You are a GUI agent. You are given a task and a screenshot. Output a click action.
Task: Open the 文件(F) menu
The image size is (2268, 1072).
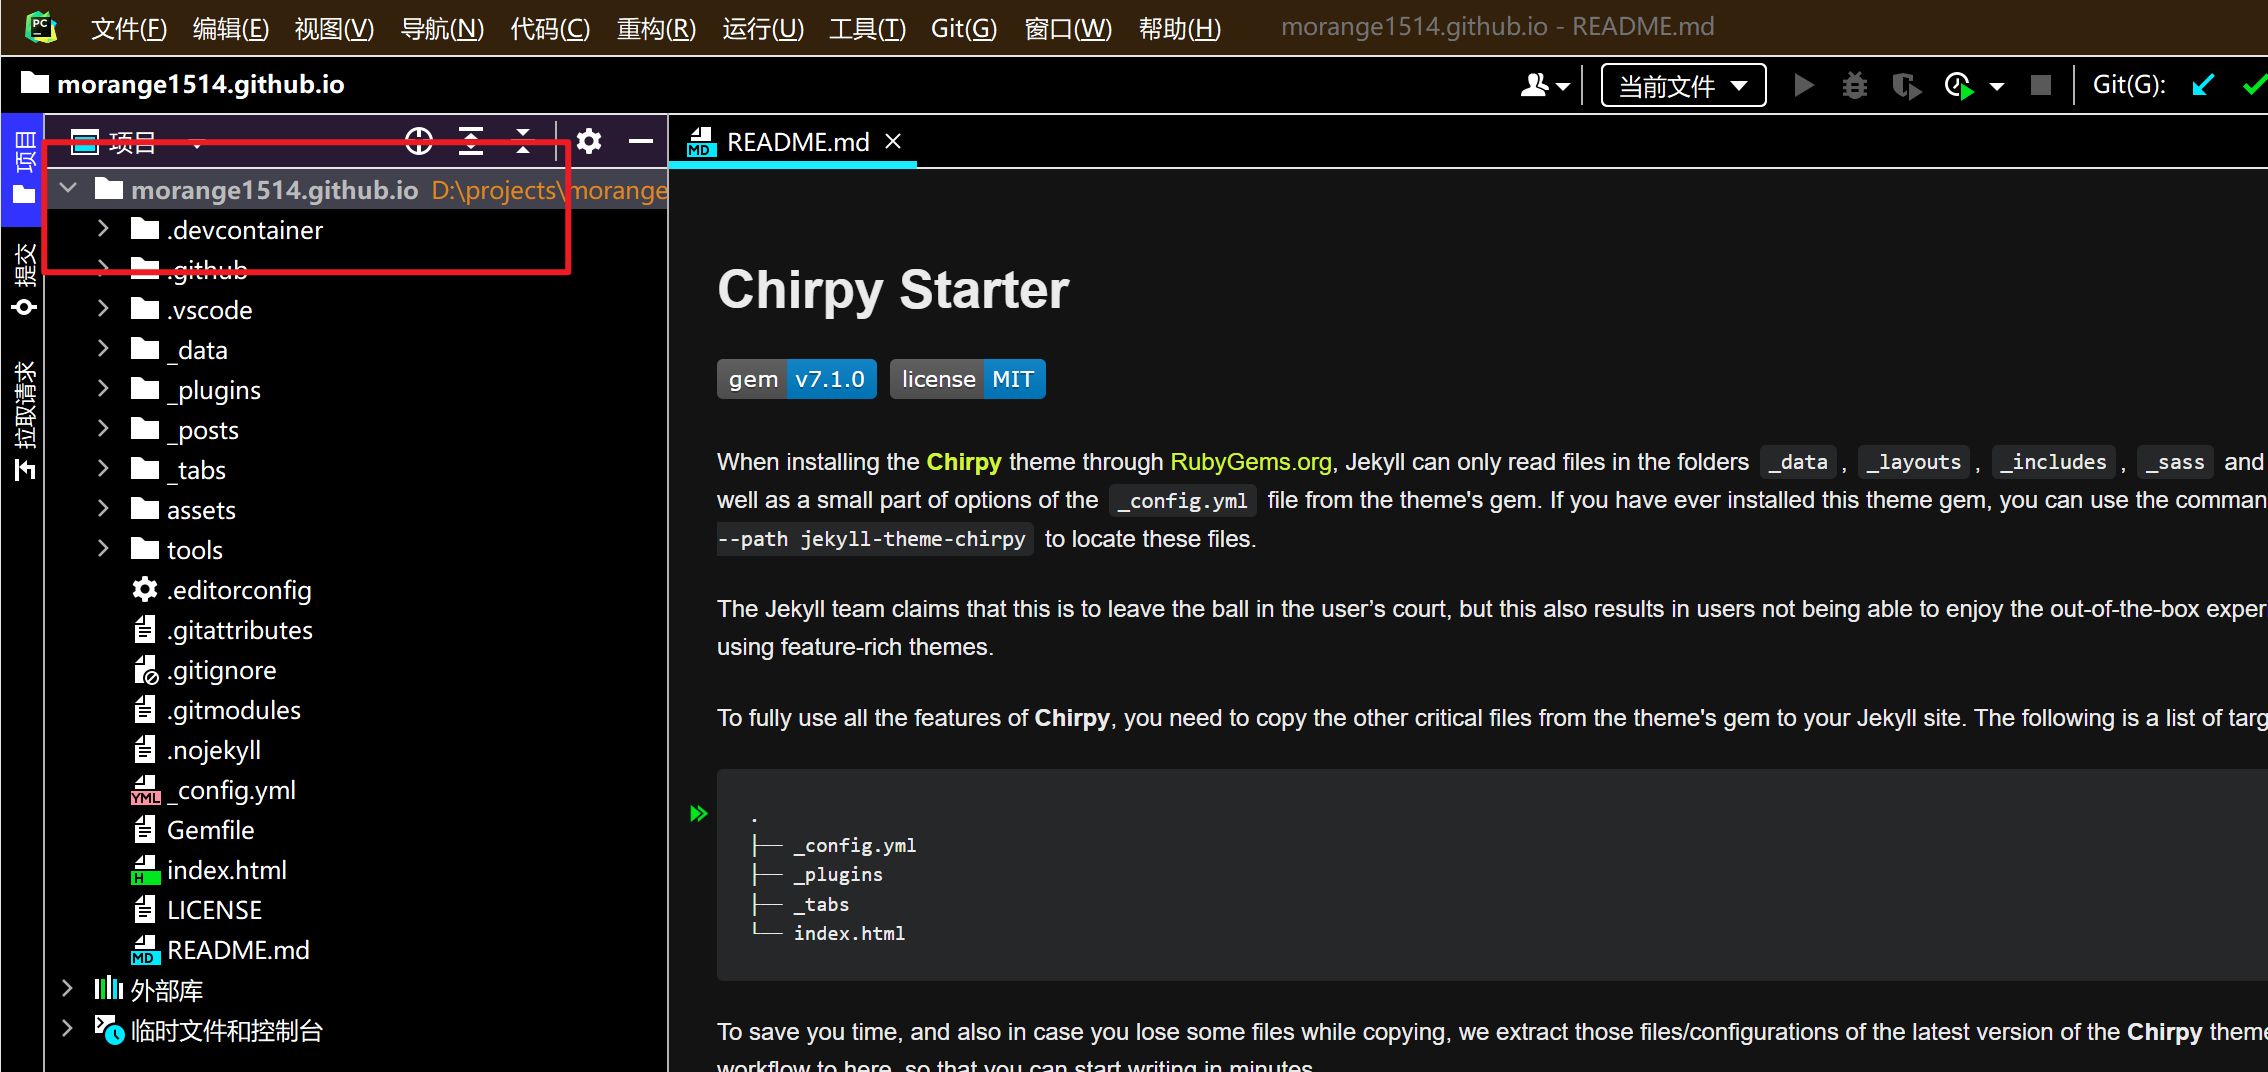[129, 28]
